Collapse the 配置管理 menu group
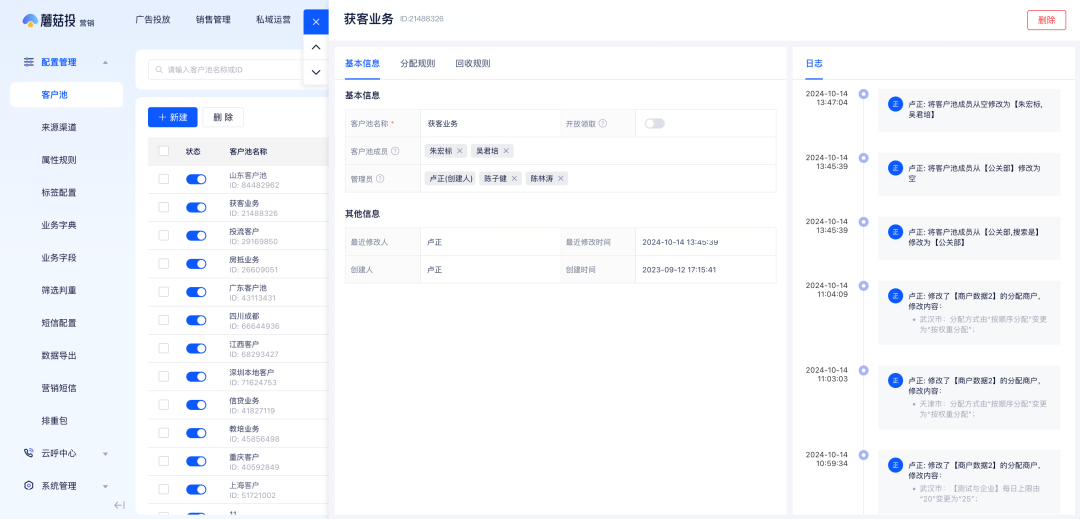 pos(105,62)
